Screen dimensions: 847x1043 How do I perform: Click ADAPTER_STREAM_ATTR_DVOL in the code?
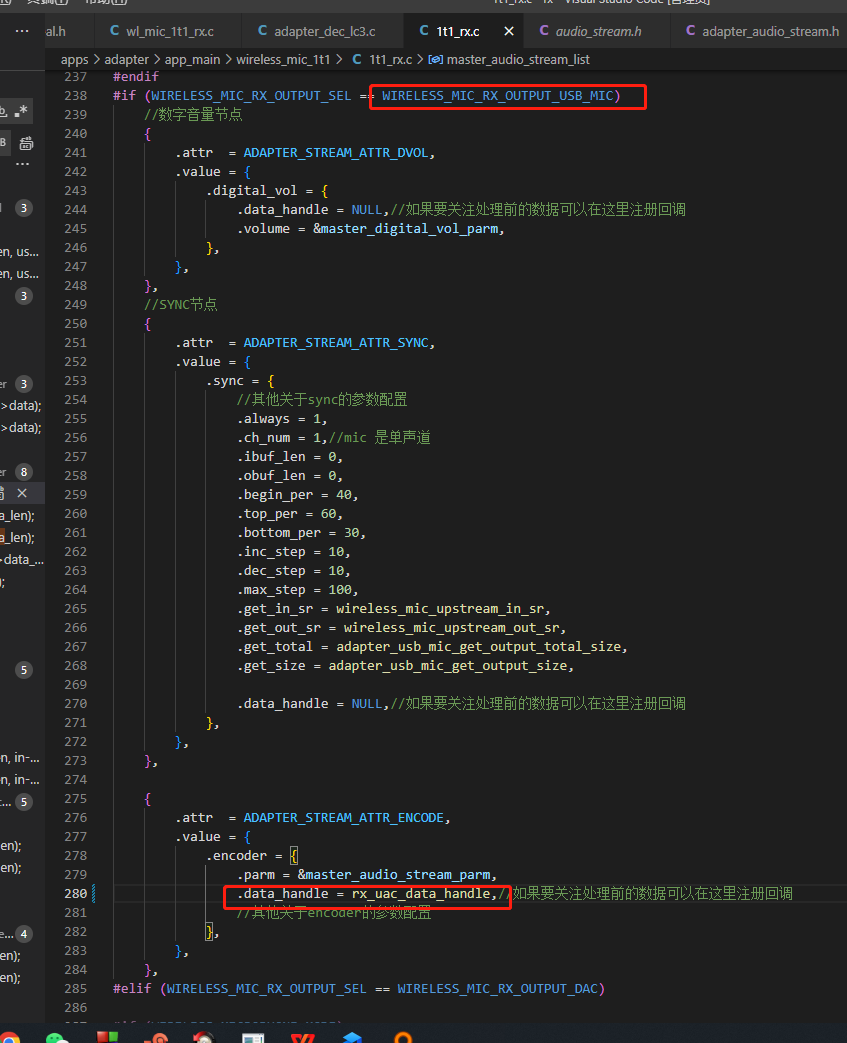coord(335,153)
